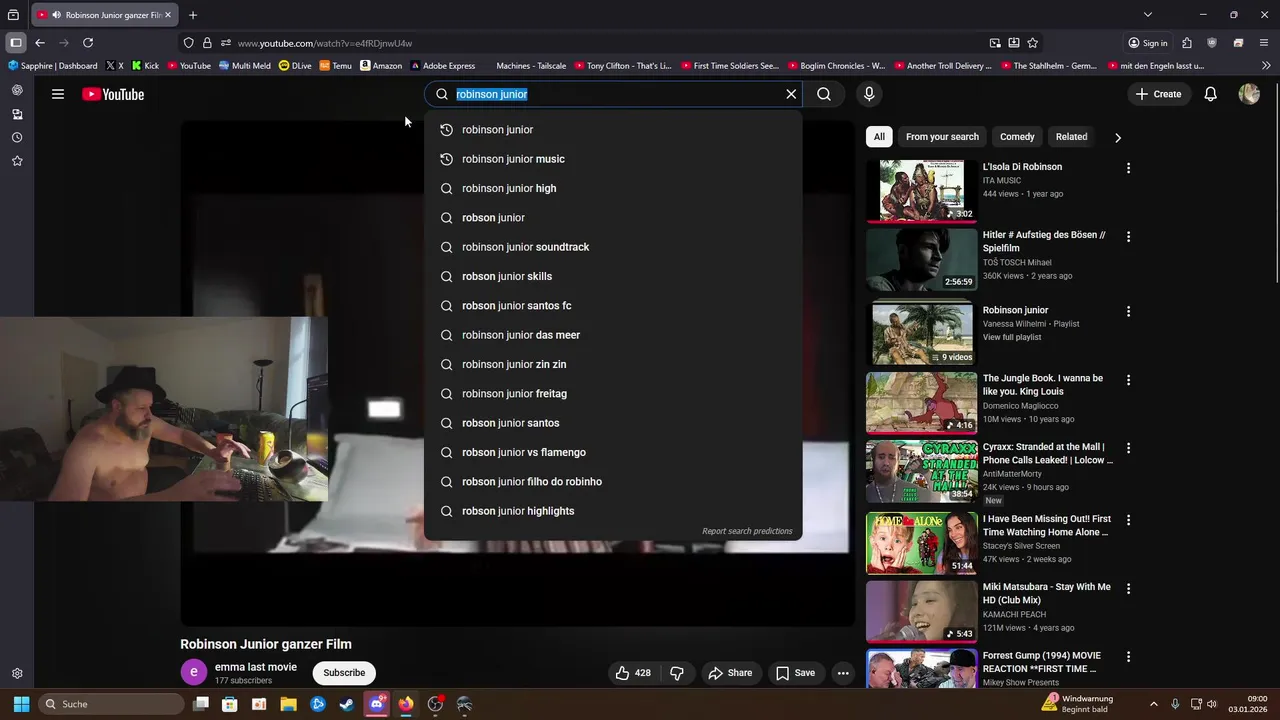
Task: Run search with the magnifier button
Action: (x=824, y=94)
